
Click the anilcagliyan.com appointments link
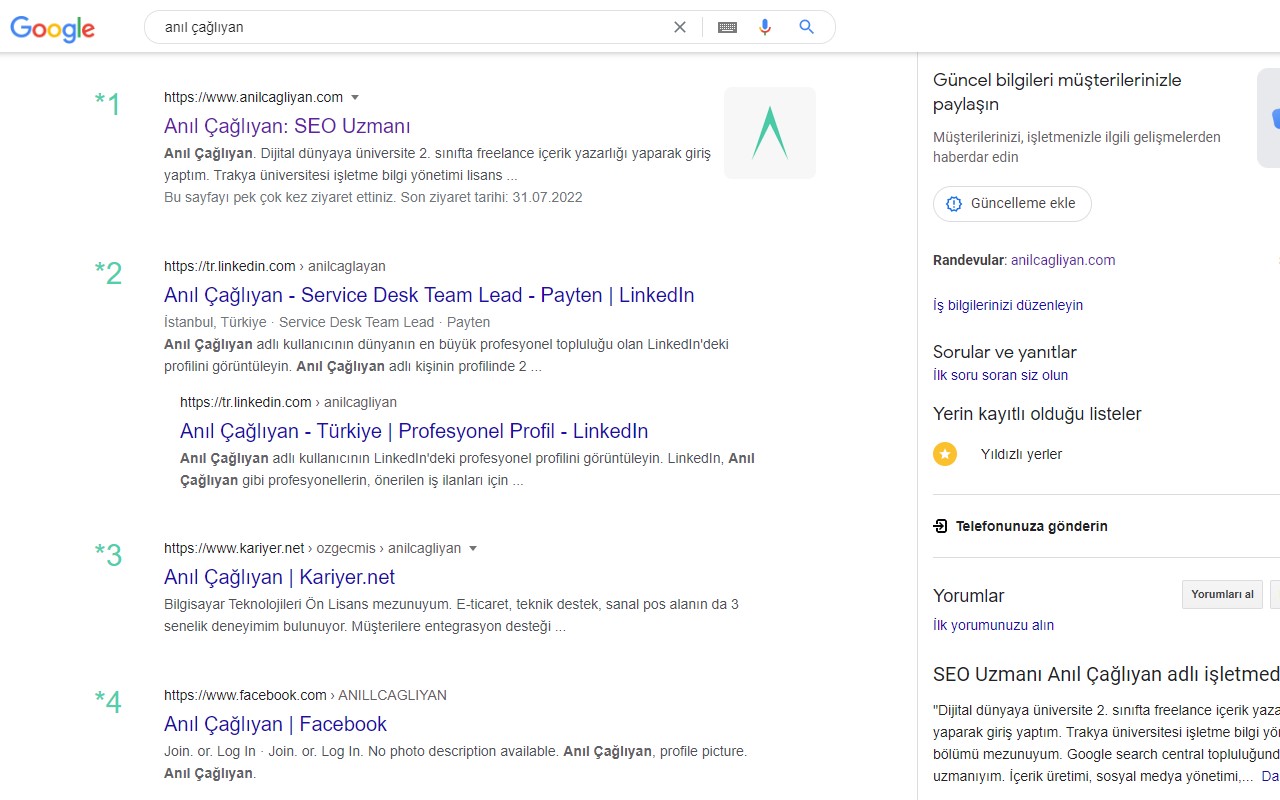click(x=1063, y=260)
